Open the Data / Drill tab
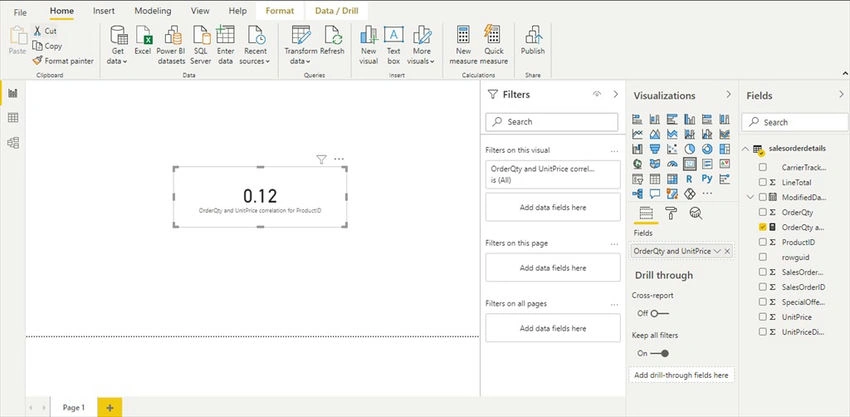This screenshot has height=417, width=850. (337, 11)
